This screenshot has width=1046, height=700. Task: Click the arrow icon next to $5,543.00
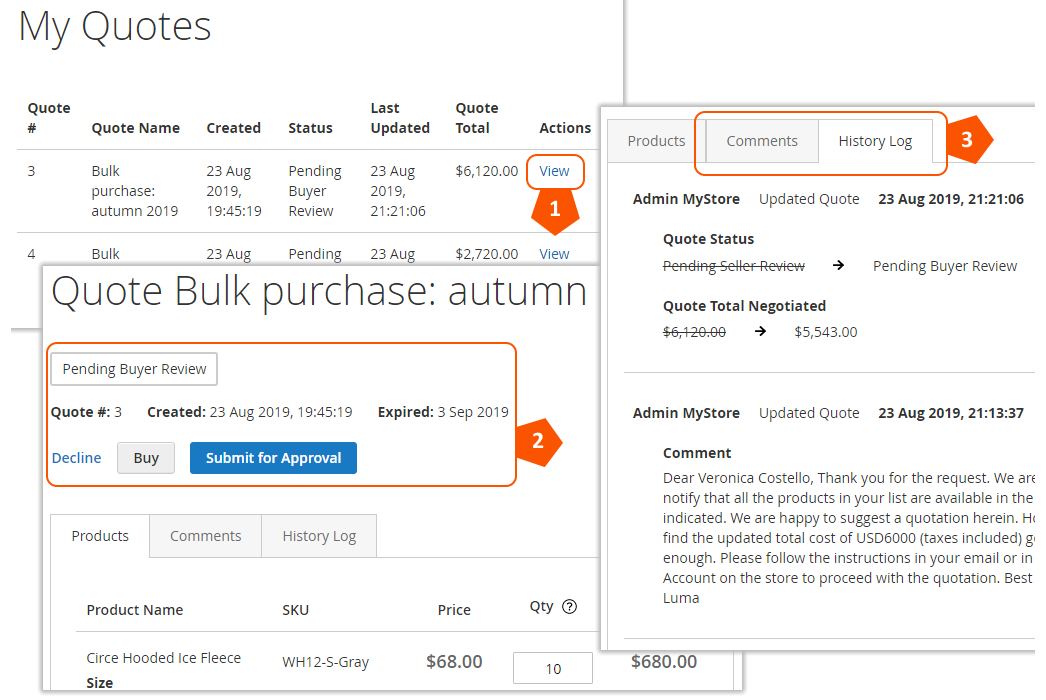(x=760, y=332)
